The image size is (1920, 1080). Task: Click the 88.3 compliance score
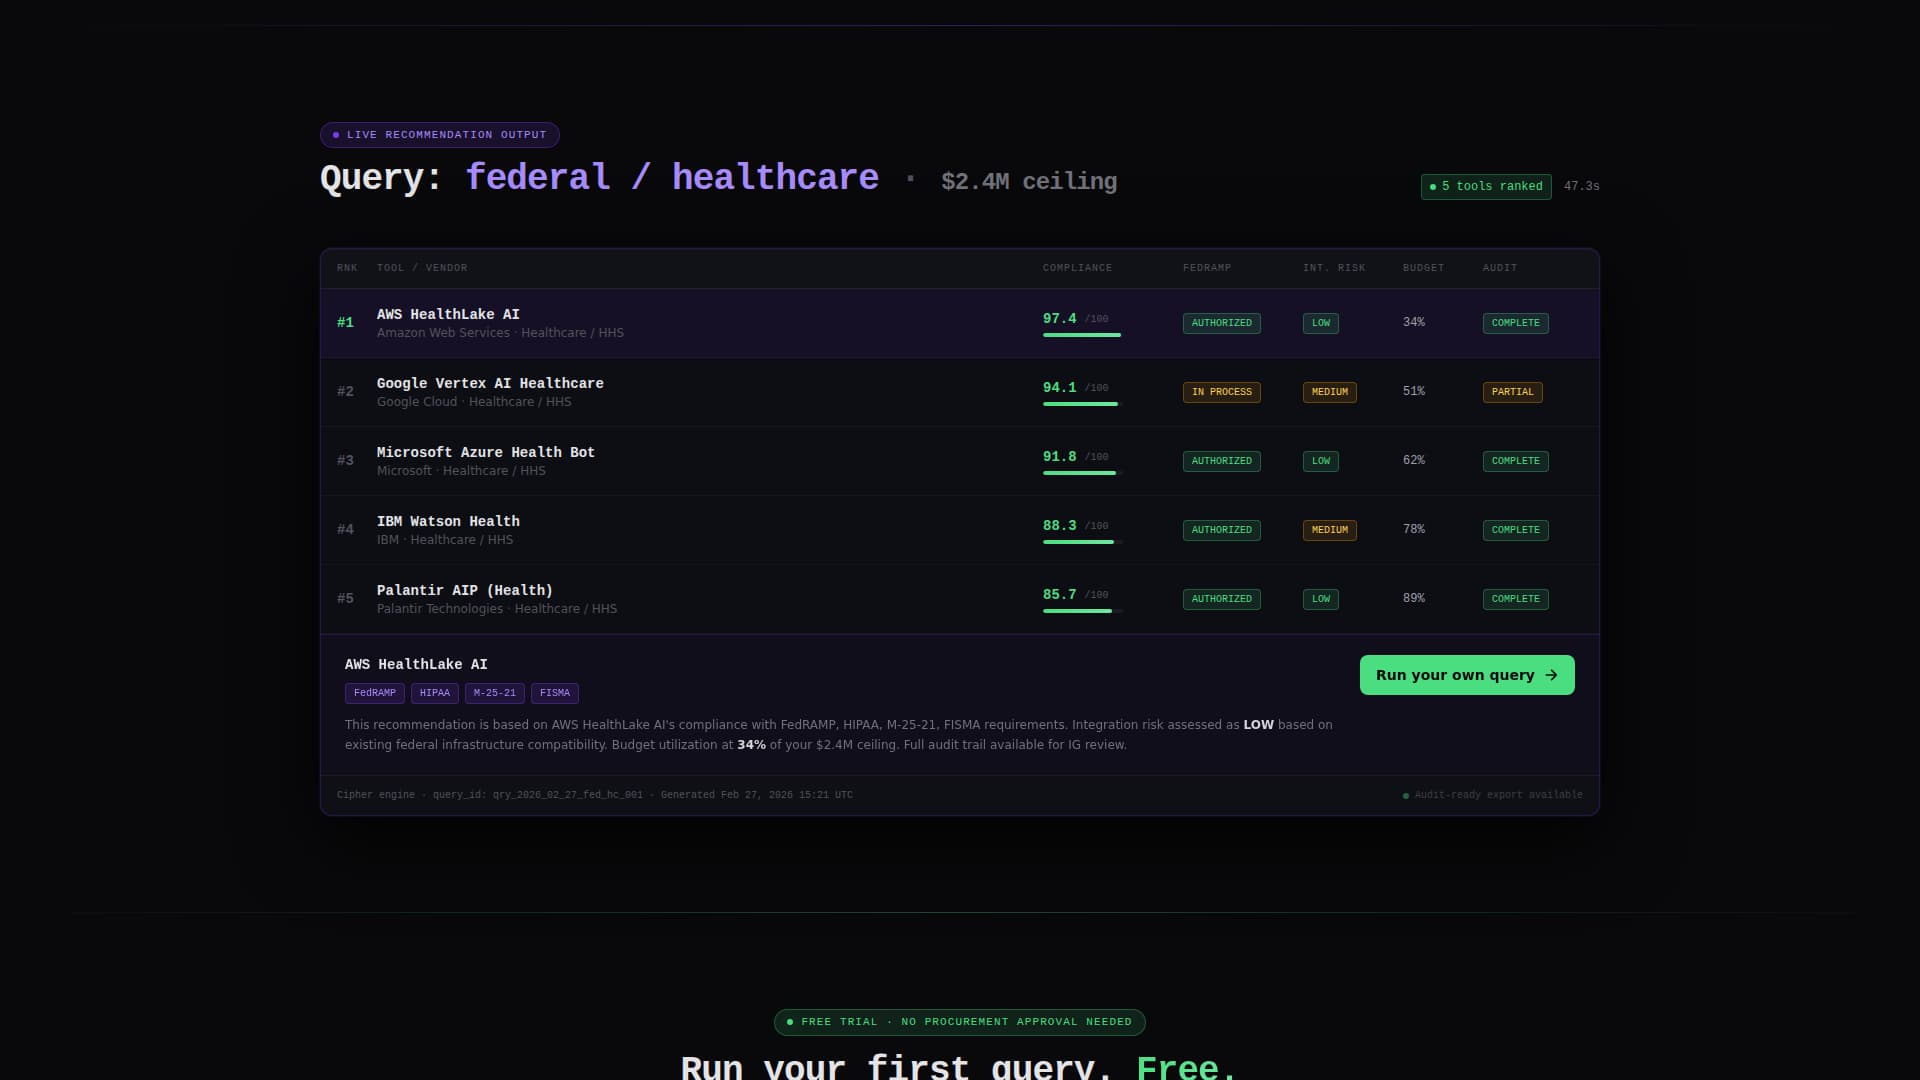(x=1060, y=526)
